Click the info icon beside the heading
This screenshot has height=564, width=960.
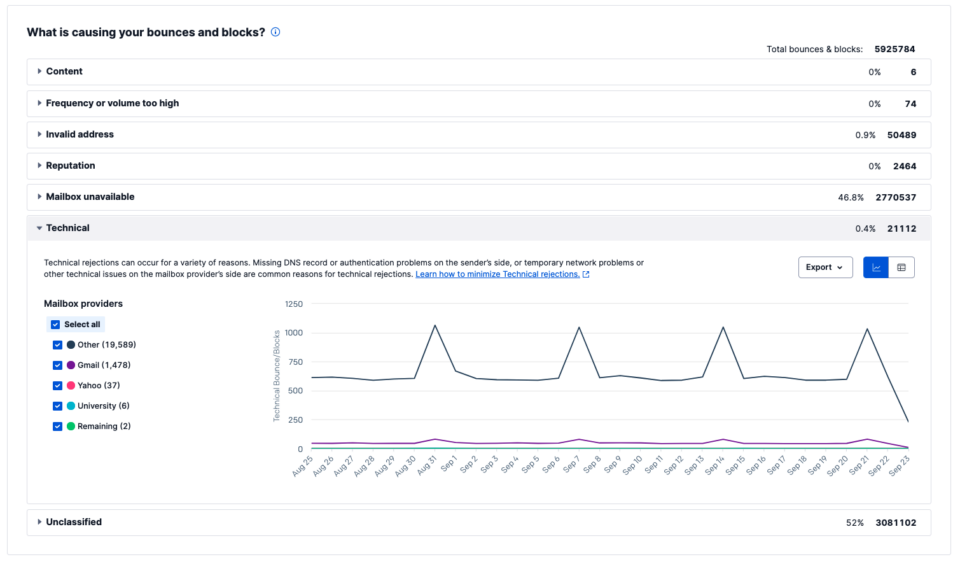click(x=275, y=32)
